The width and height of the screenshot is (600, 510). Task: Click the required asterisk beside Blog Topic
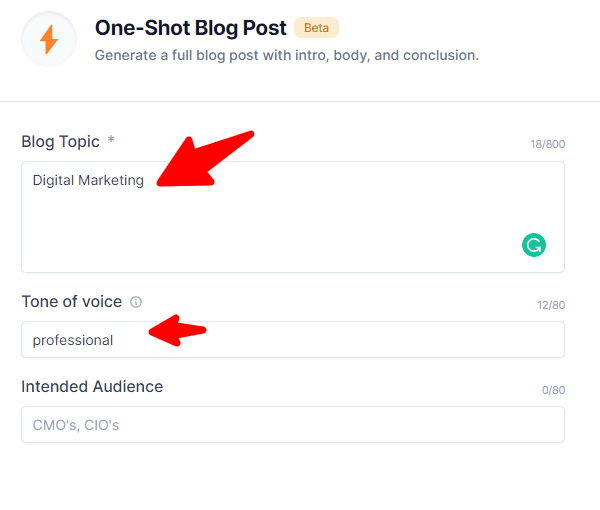111,141
